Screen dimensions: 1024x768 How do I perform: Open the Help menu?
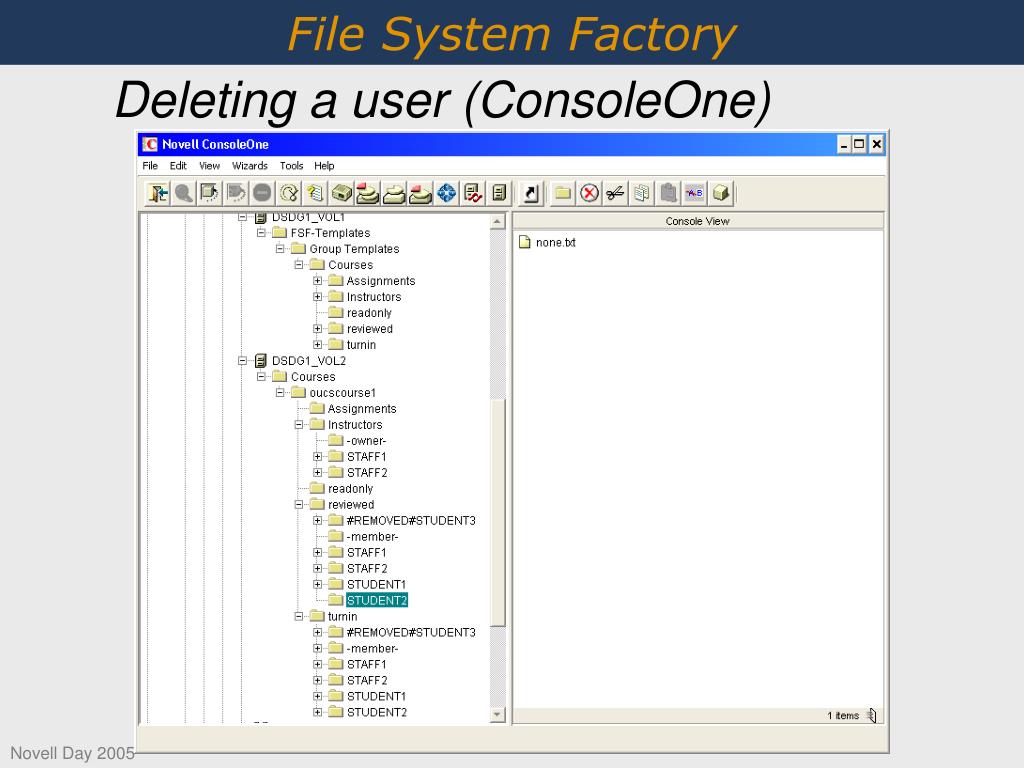point(324,166)
